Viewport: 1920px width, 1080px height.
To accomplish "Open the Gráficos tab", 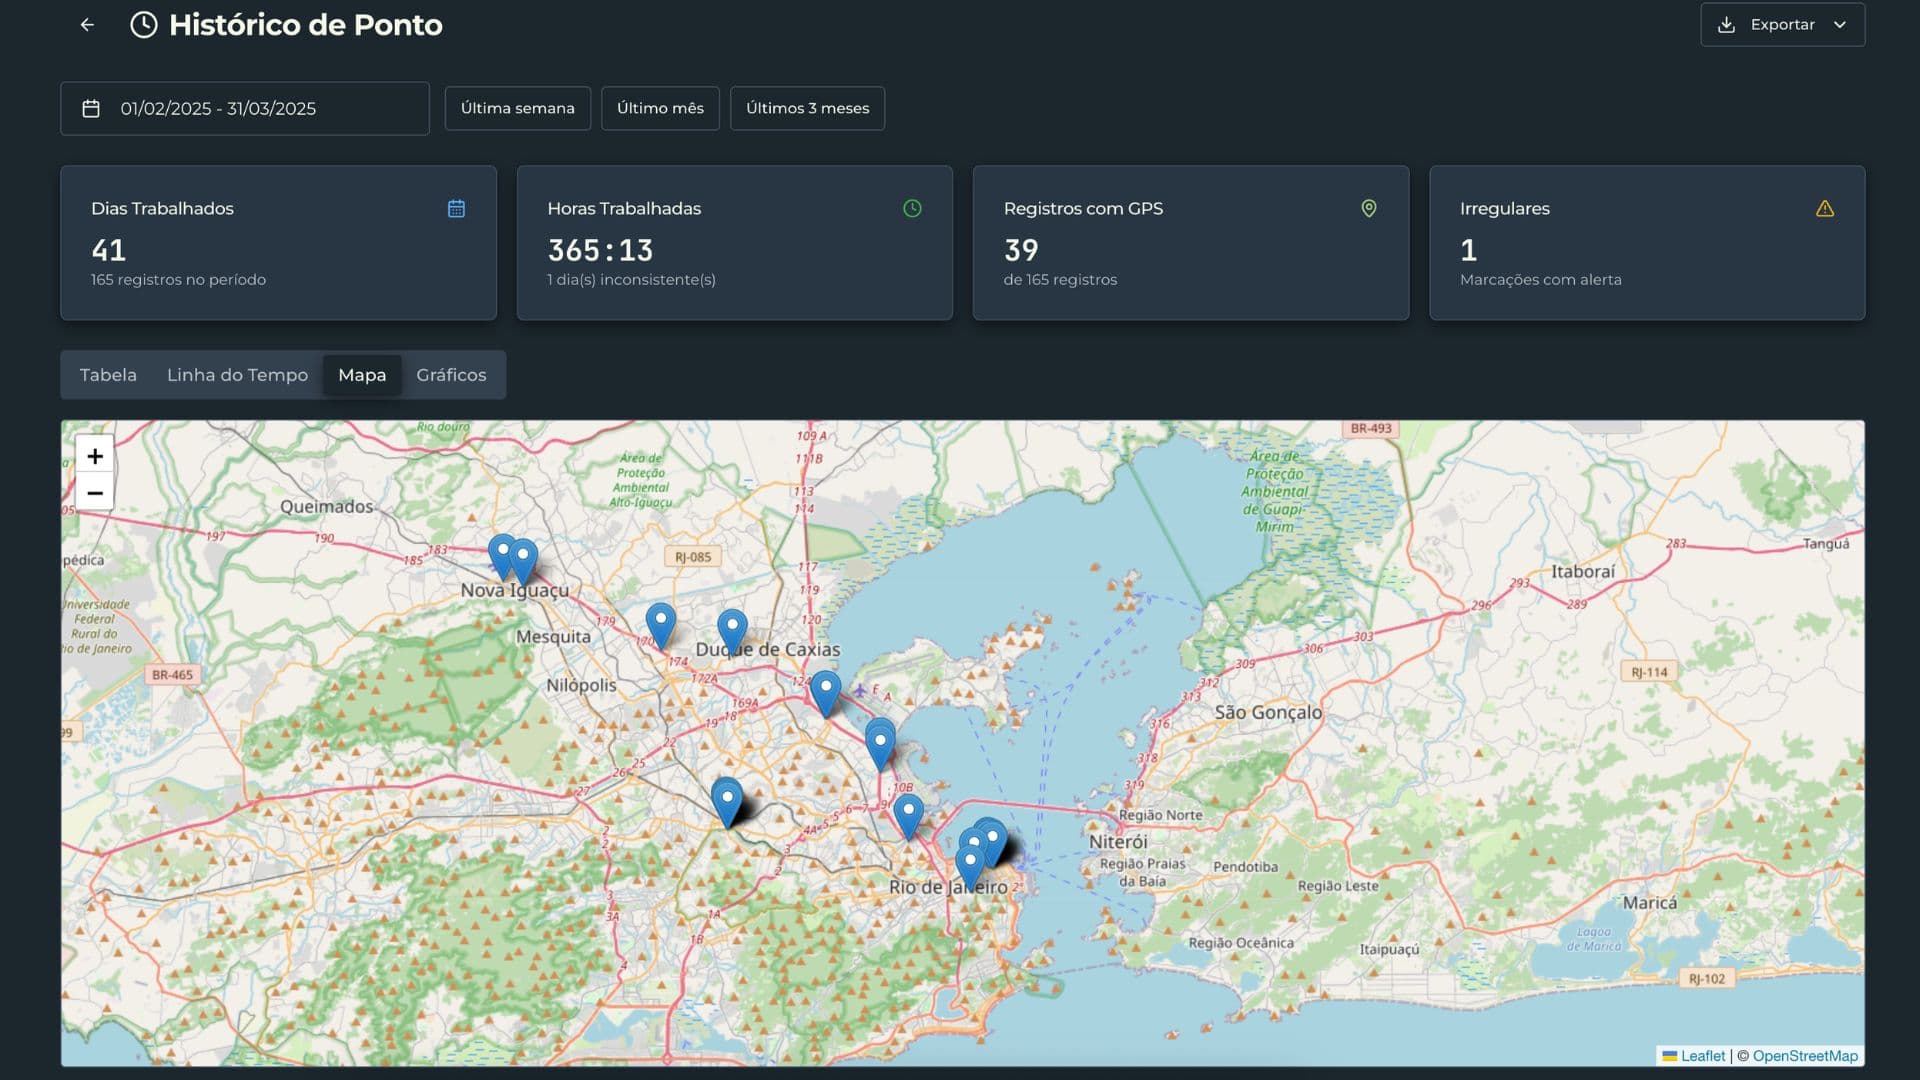I will click(451, 375).
